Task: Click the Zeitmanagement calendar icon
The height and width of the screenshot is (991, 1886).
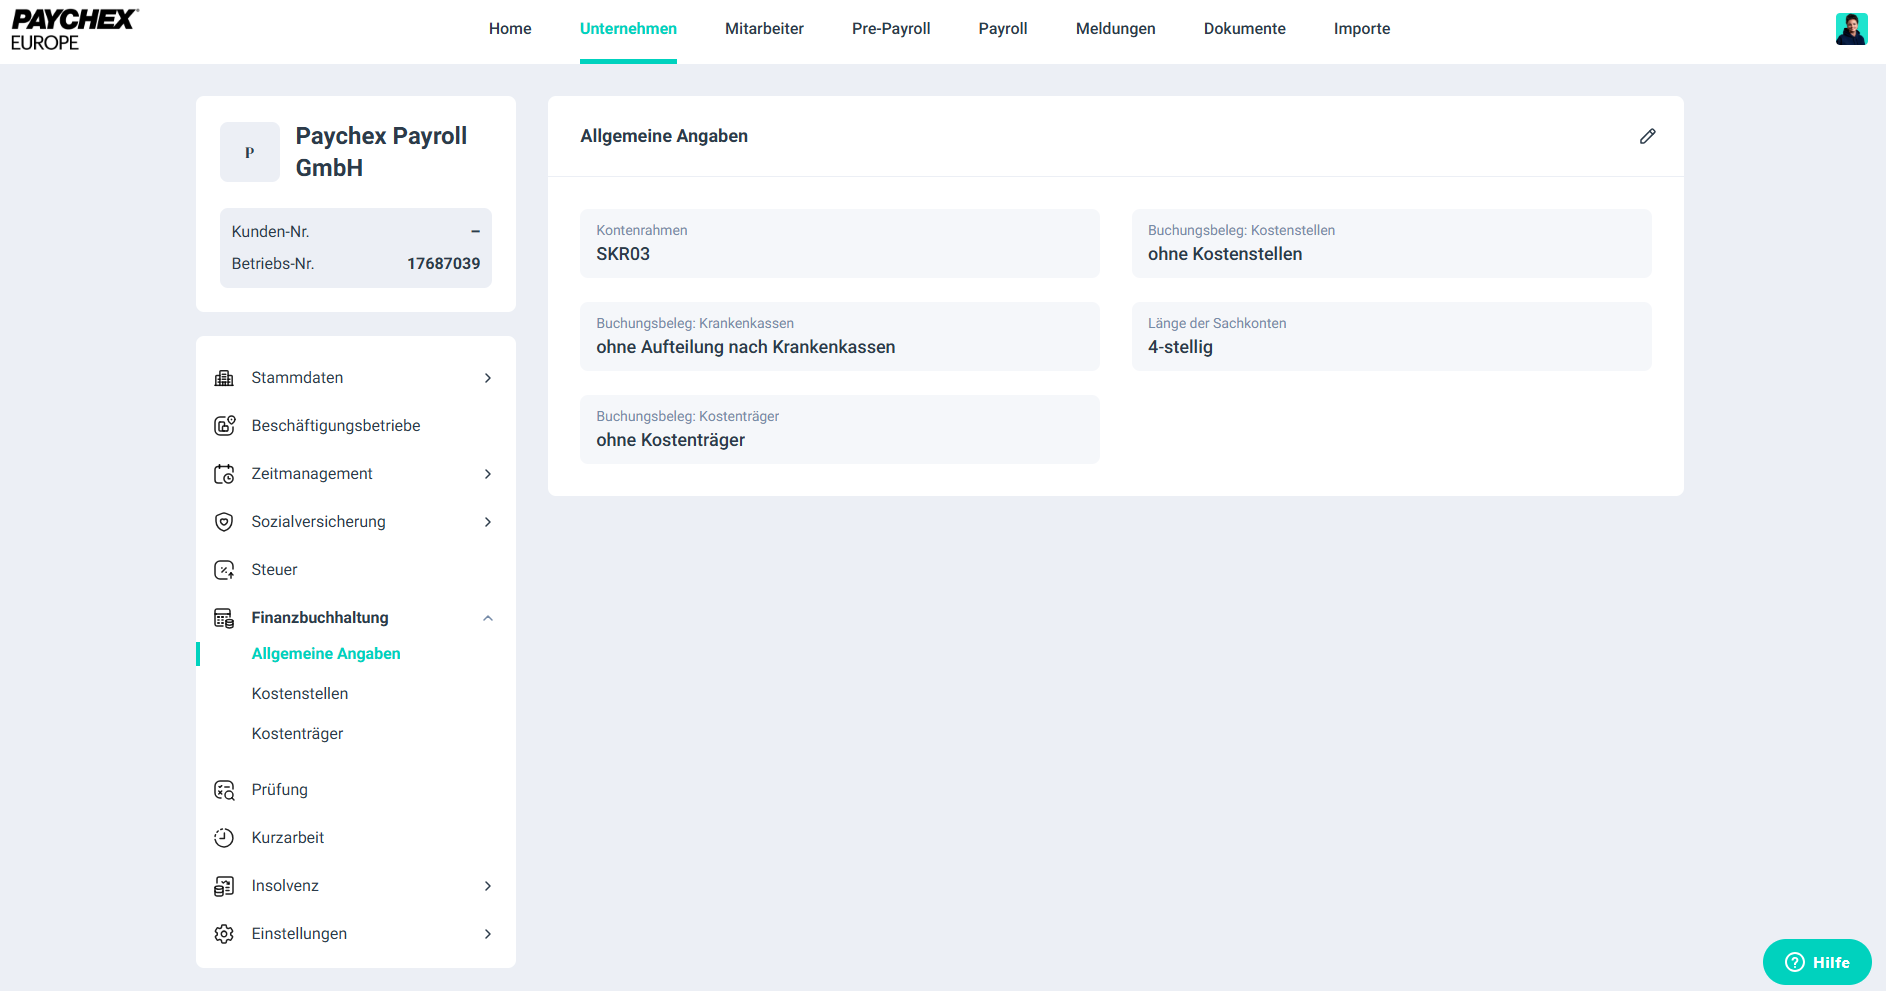Action: coord(224,474)
